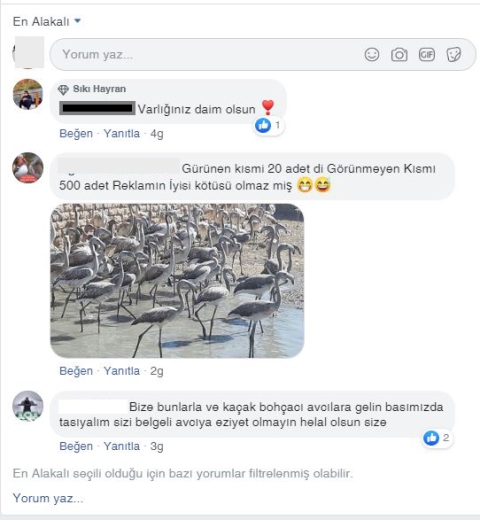Click the bottom Yorum yaz link
Screen dimensions: 480x520
click(48, 498)
